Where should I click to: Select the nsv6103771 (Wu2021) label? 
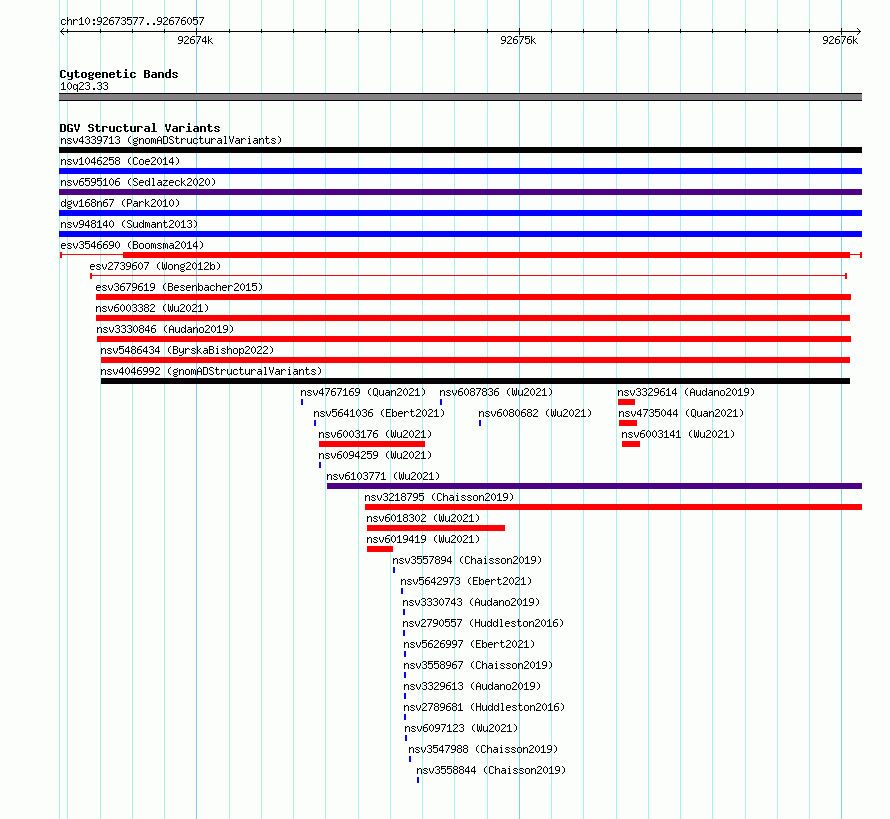[383, 476]
